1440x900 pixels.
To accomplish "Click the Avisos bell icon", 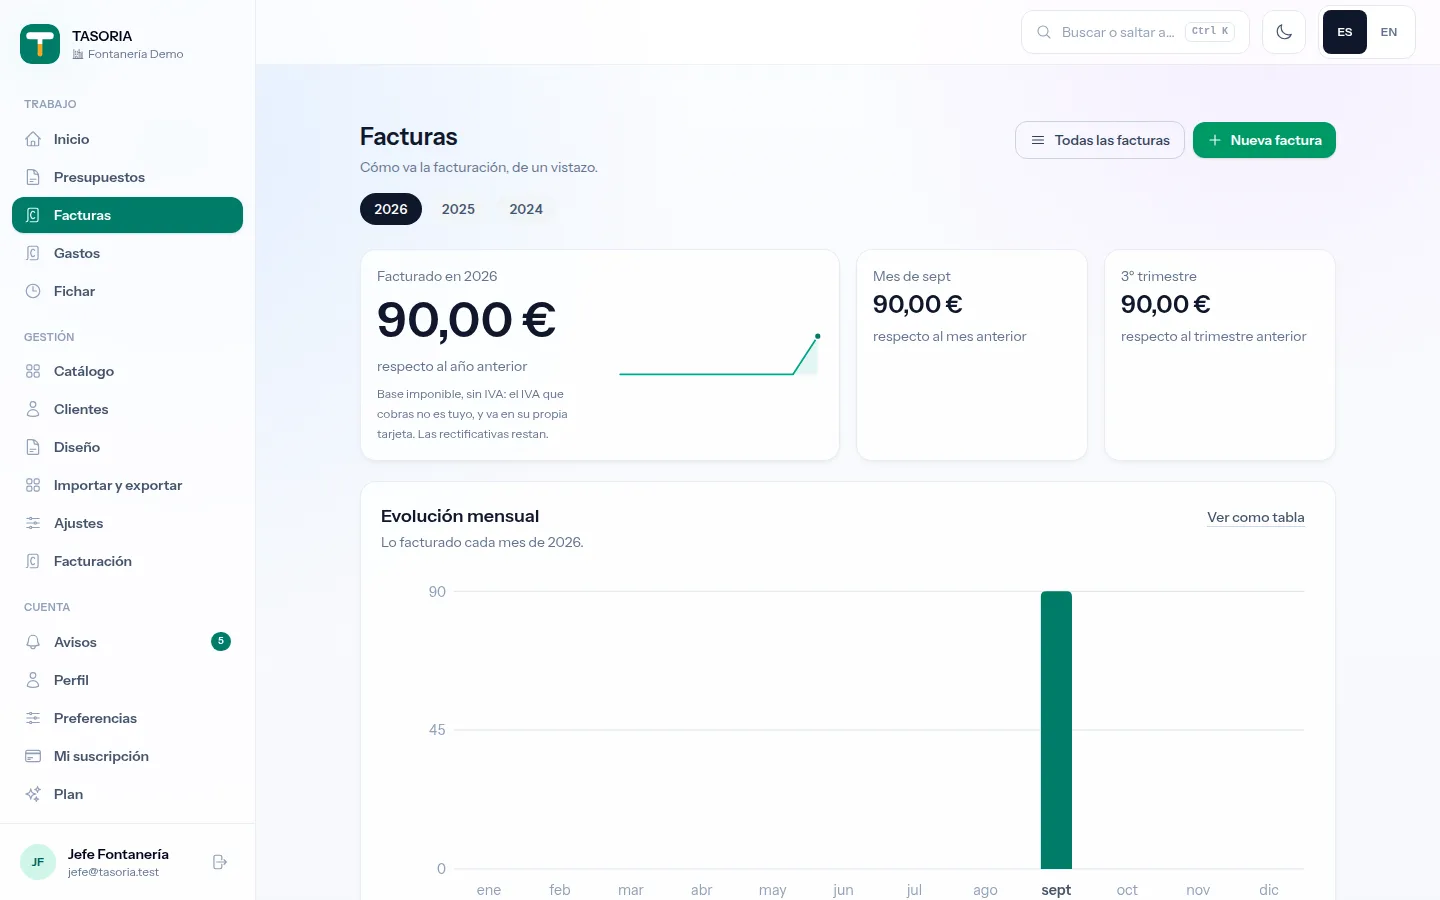I will pyautogui.click(x=33, y=642).
